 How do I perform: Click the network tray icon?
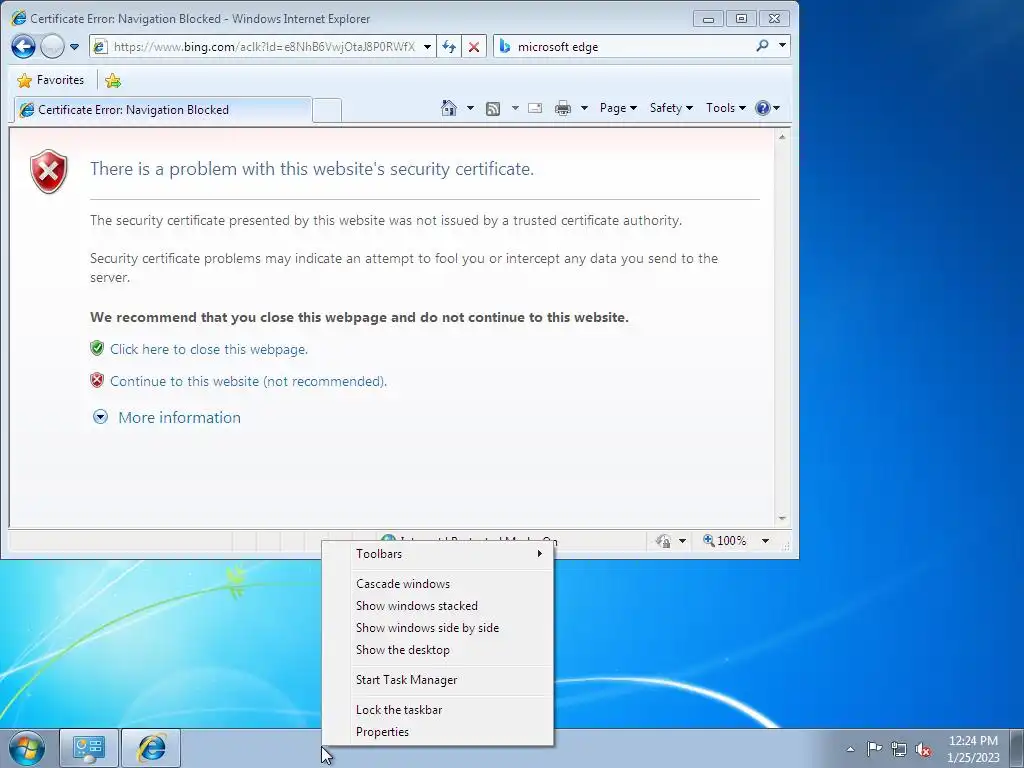click(x=899, y=749)
